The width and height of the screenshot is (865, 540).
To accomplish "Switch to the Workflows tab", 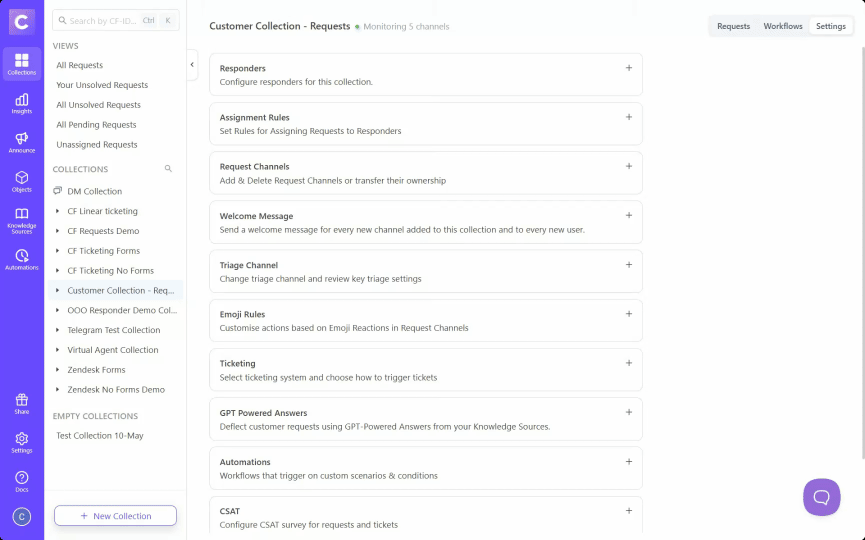I will coord(782,26).
